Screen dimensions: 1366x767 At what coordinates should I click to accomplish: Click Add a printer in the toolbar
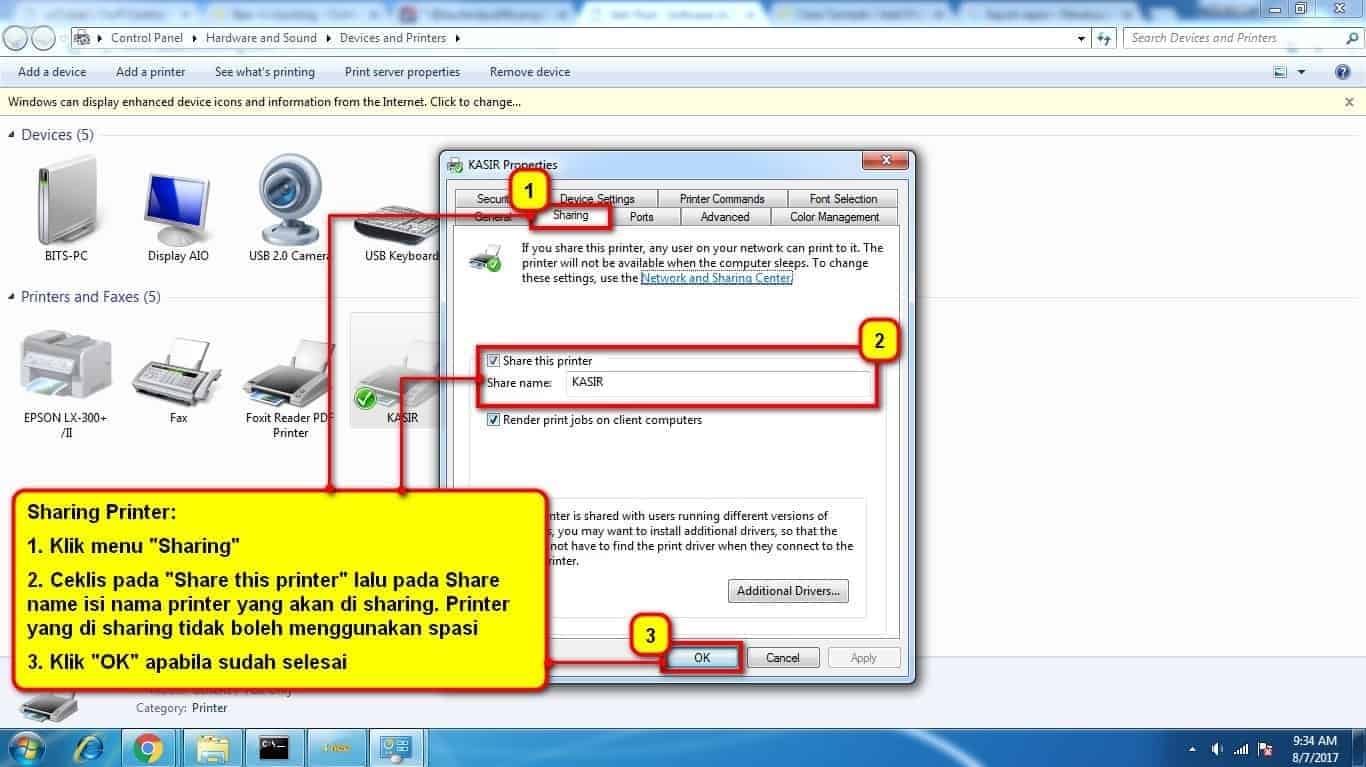click(150, 72)
